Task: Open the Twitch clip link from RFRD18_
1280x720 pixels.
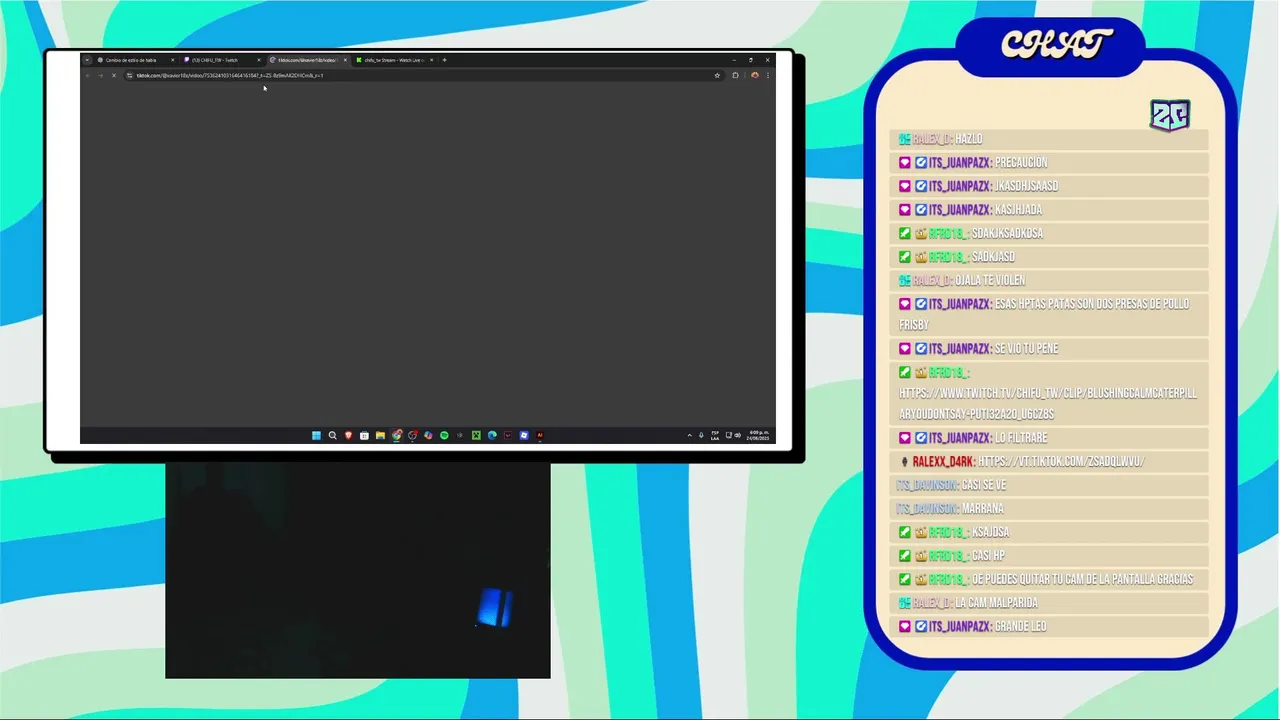Action: (1048, 404)
